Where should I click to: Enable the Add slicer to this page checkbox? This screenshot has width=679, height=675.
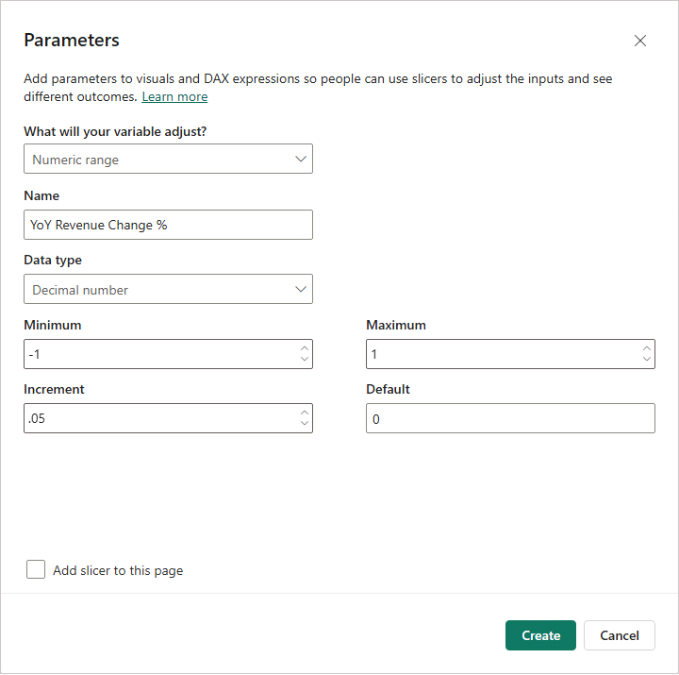tap(36, 570)
